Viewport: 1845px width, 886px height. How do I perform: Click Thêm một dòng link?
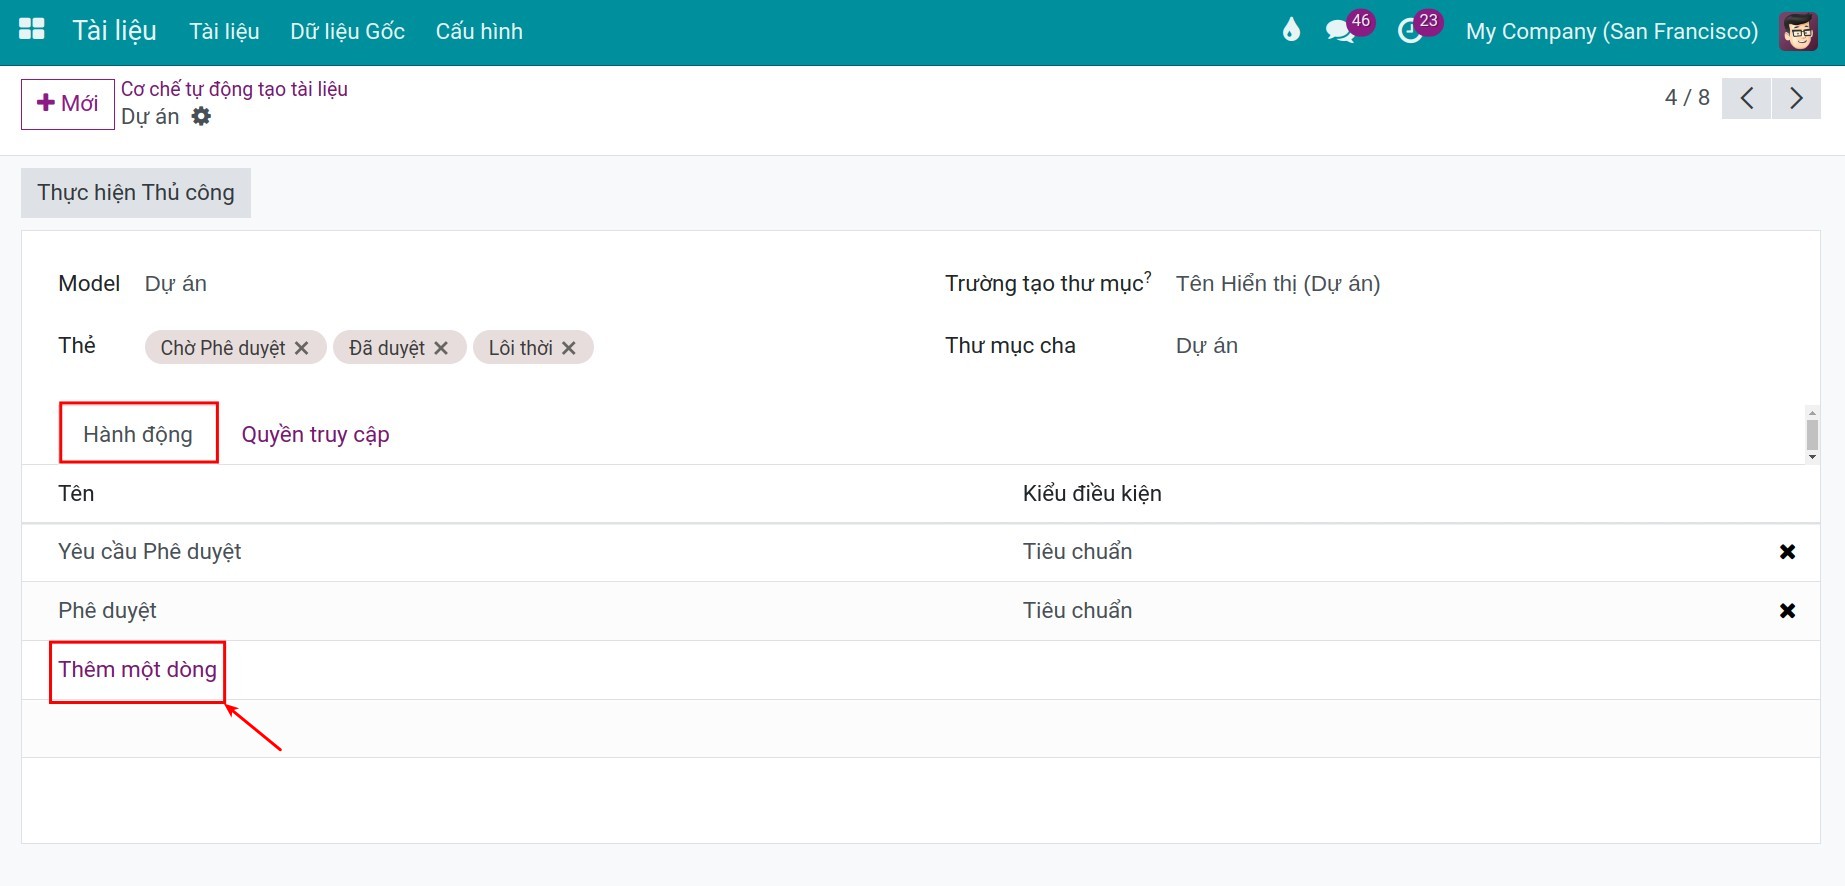click(x=137, y=669)
